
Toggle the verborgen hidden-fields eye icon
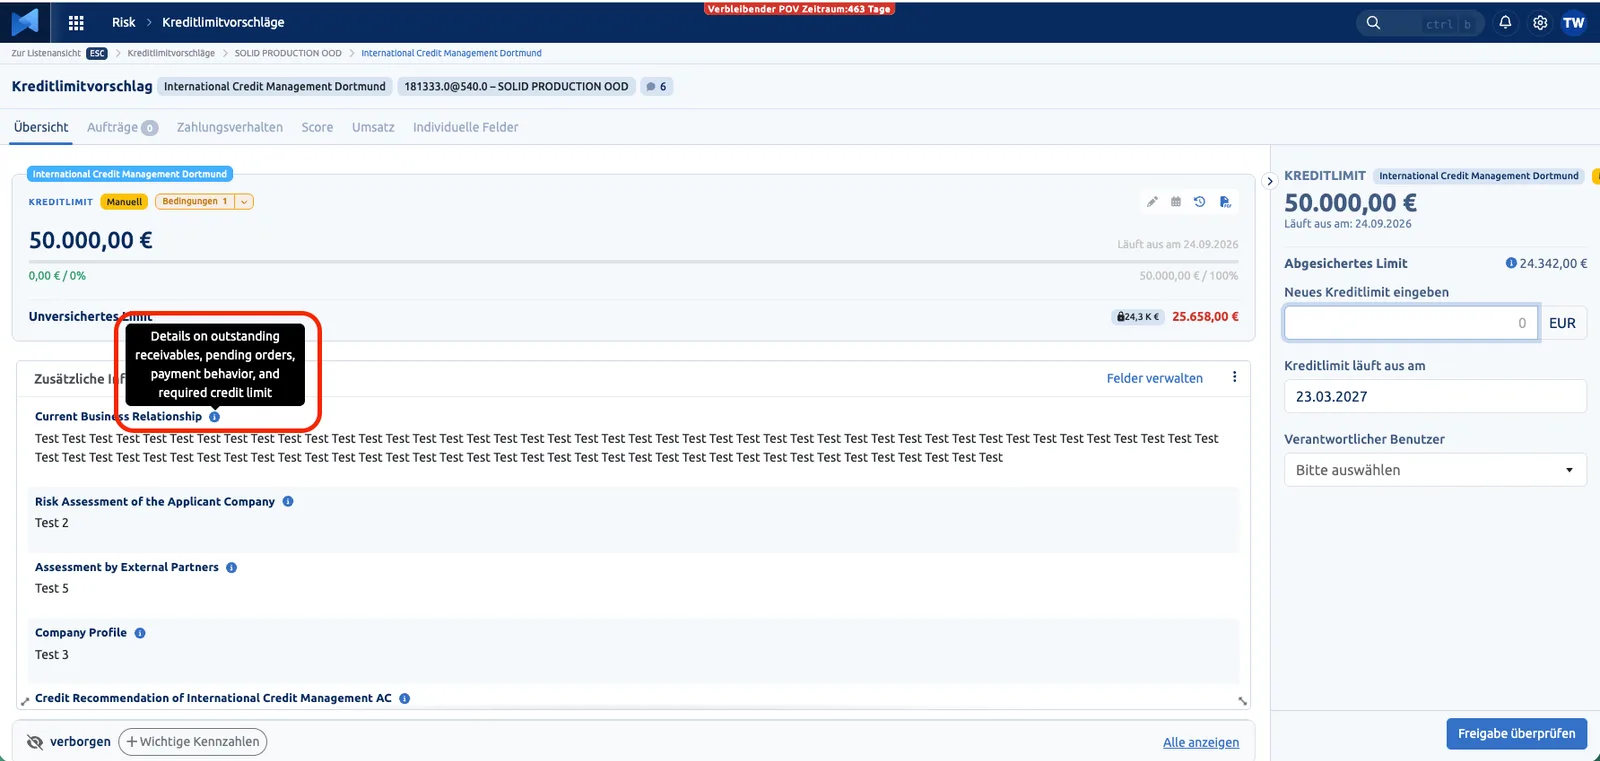tap(35, 742)
